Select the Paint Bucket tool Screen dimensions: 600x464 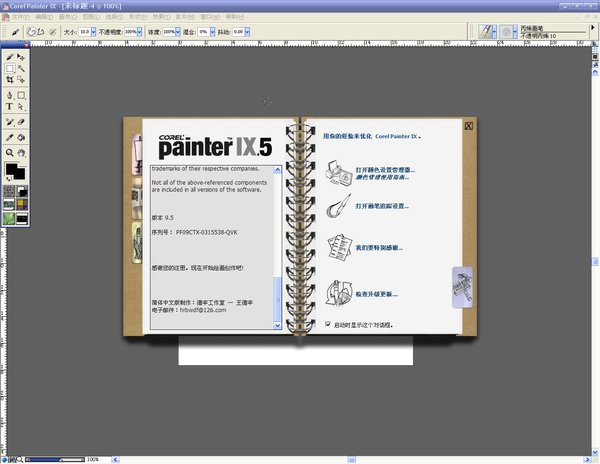pyautogui.click(x=21, y=137)
